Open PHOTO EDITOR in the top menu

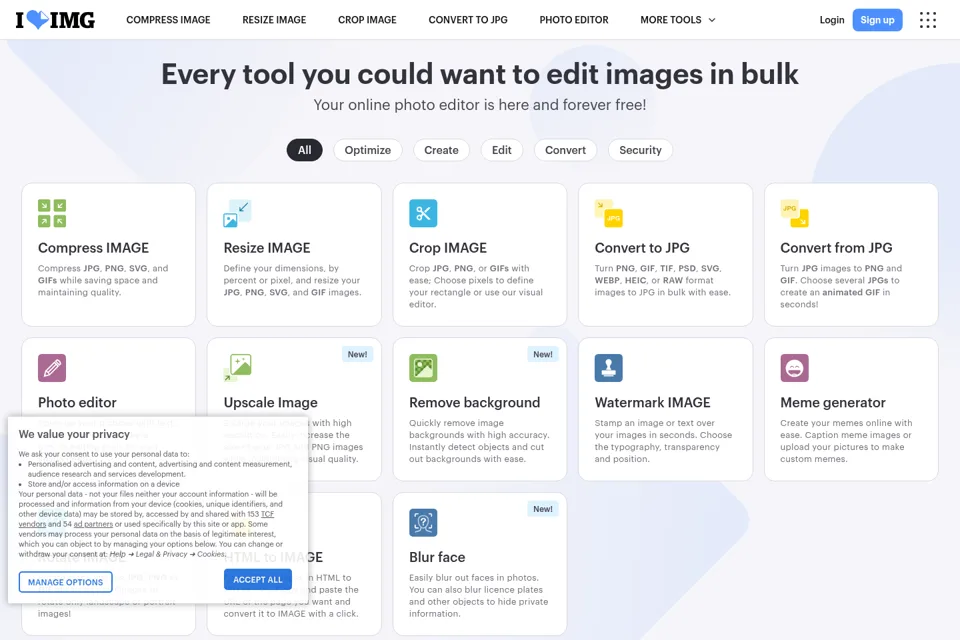(574, 20)
